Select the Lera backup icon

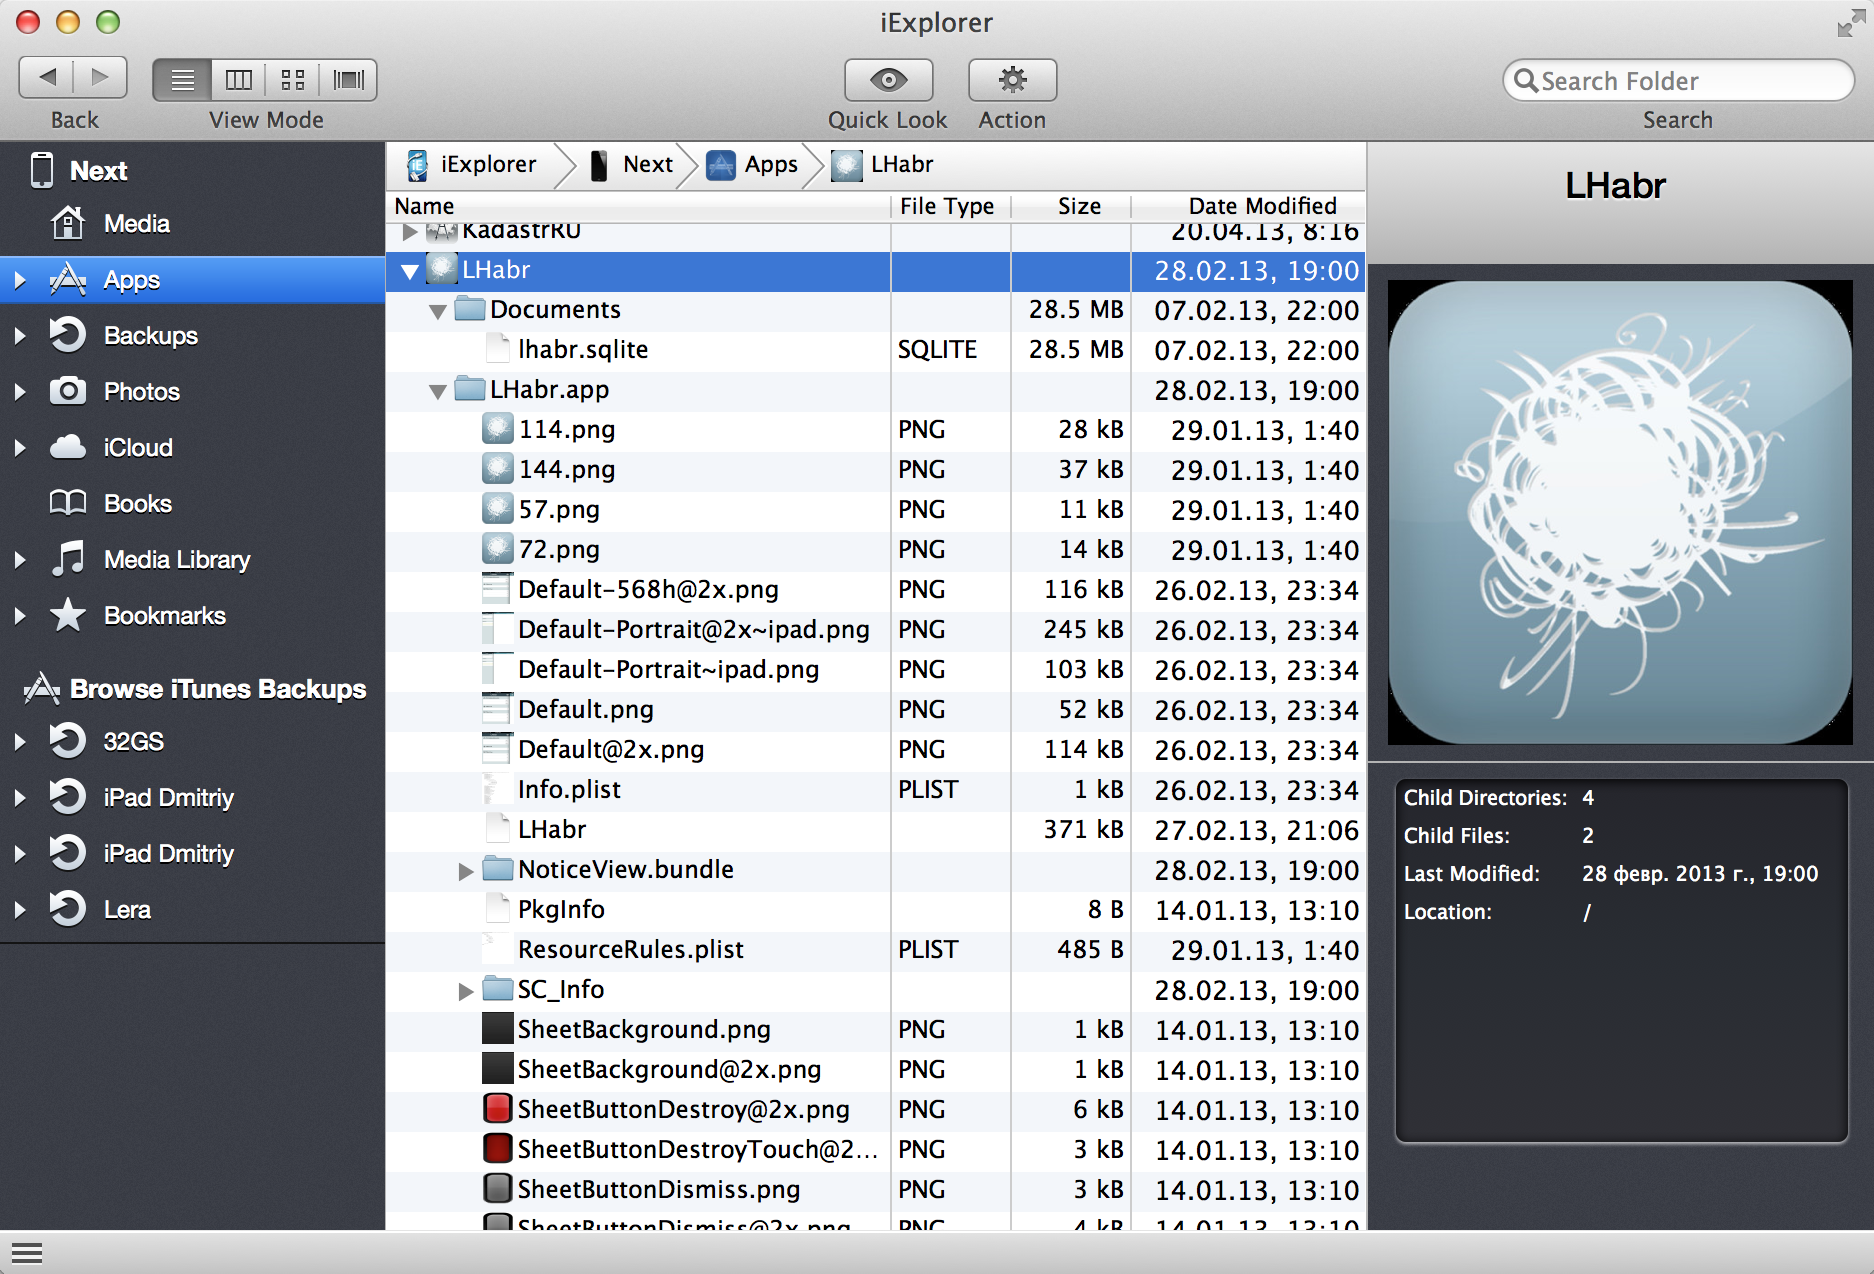(x=68, y=909)
